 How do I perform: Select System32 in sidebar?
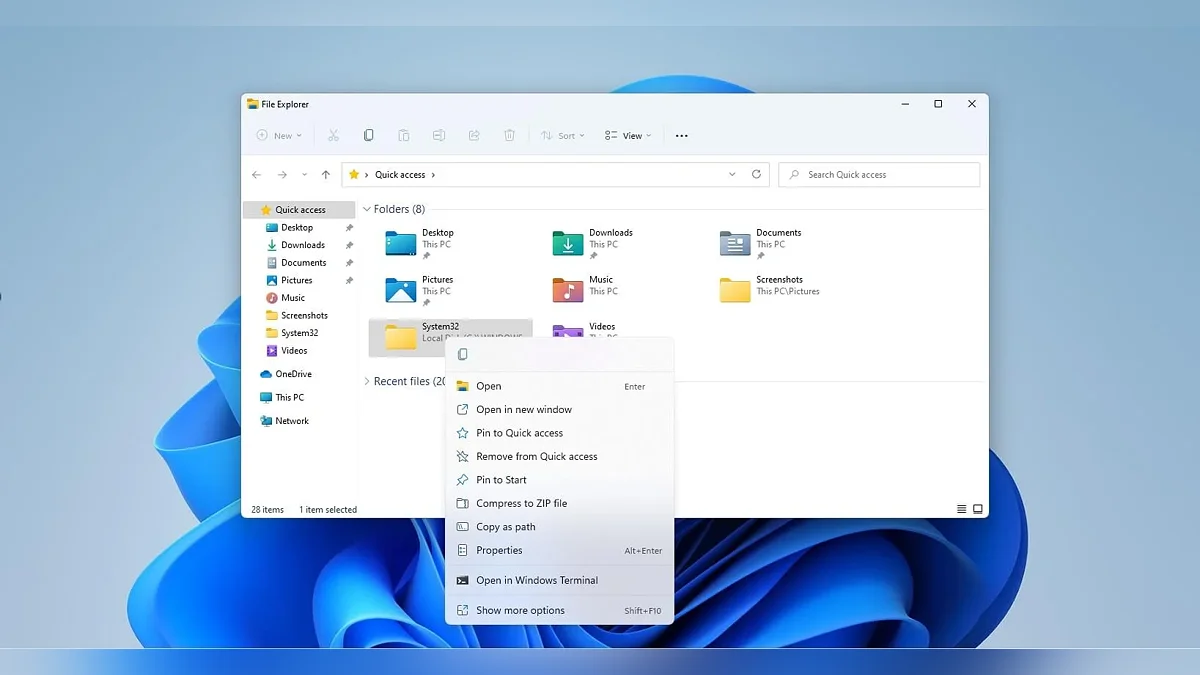(300, 333)
